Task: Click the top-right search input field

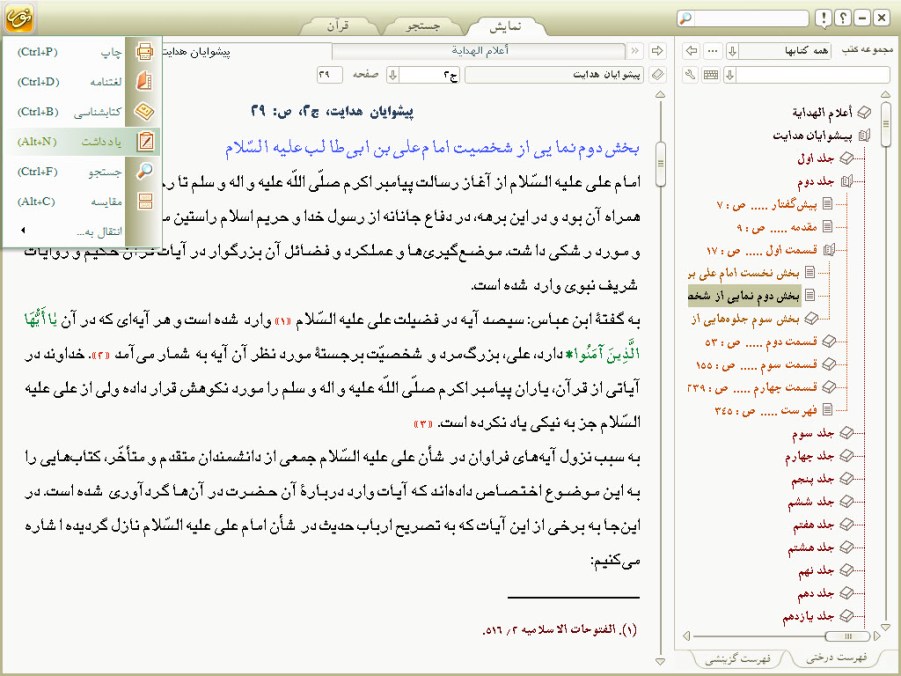Action: coord(751,18)
